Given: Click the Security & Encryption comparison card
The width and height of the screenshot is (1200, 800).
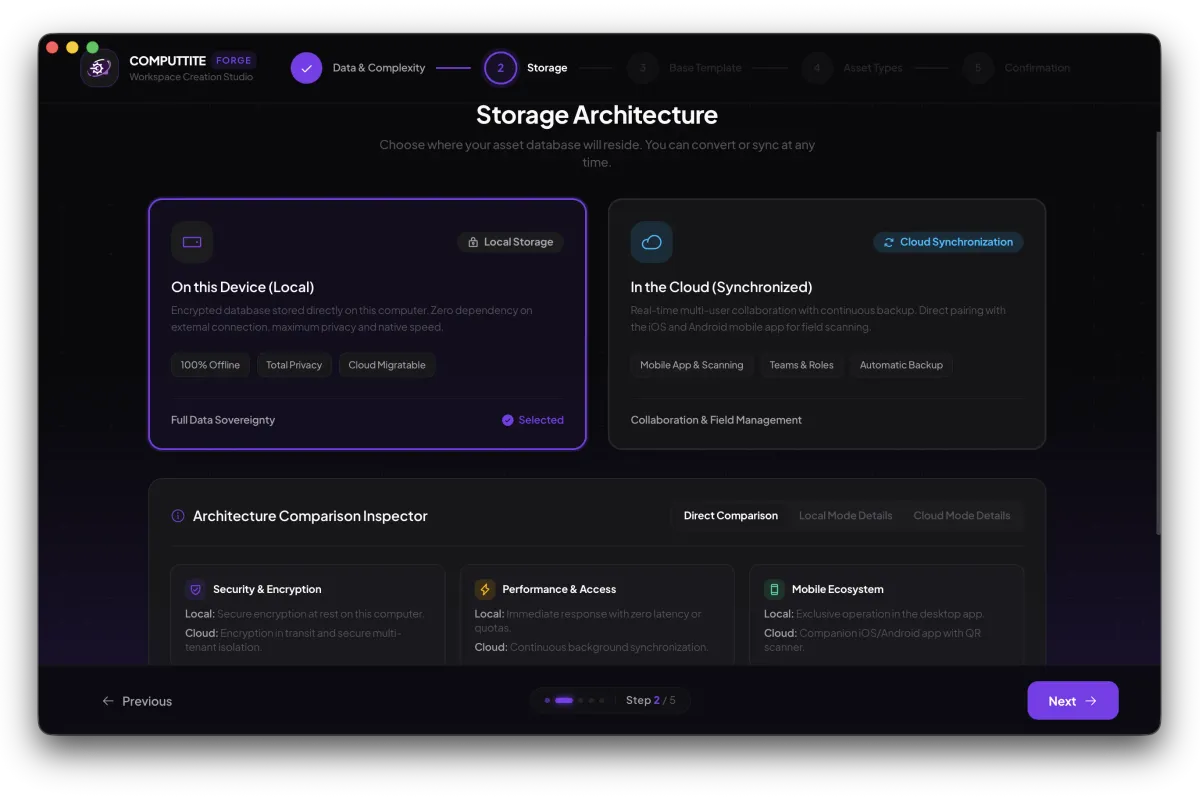Looking at the screenshot, I should pos(308,615).
